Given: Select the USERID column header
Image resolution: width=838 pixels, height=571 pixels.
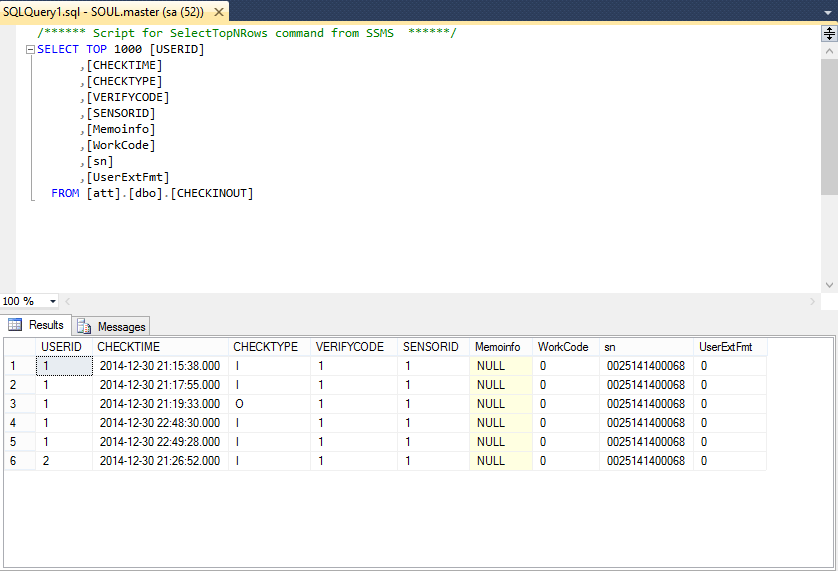Looking at the screenshot, I should click(x=64, y=347).
